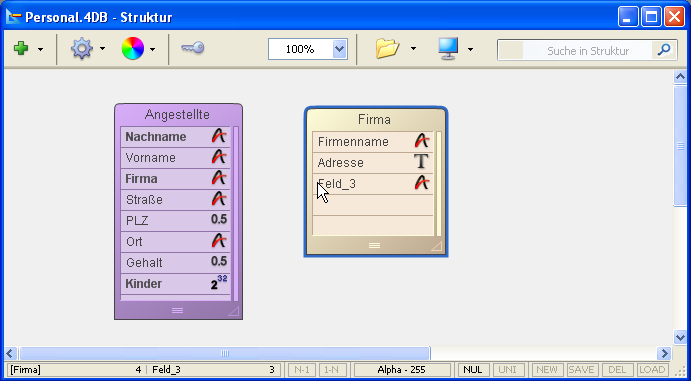Click the 2^32 type icon beside Kinder
This screenshot has height=381, width=691.
click(x=219, y=283)
